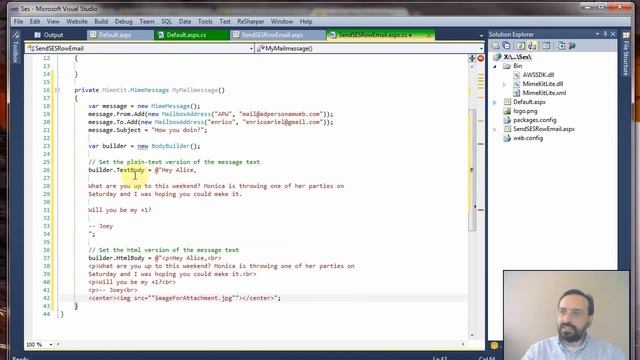Select MimeKitLite.xml in Solution Explorer
Viewport: 640px width, 360px height.
(544, 93)
